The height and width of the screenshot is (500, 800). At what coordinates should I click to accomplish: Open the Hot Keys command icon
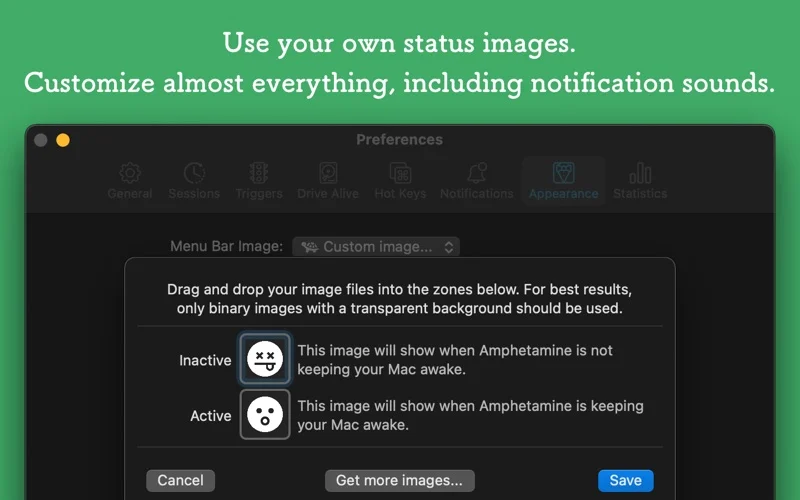click(401, 173)
